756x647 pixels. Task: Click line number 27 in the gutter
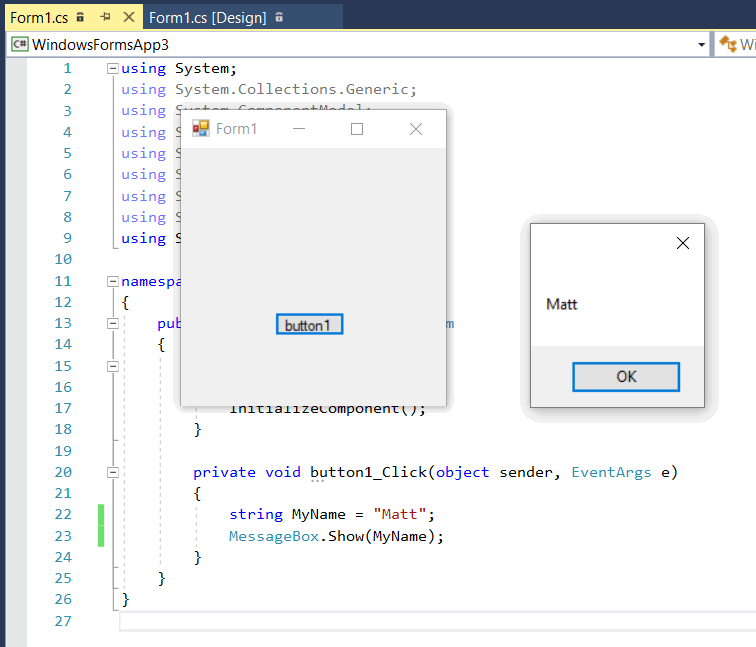tap(63, 621)
